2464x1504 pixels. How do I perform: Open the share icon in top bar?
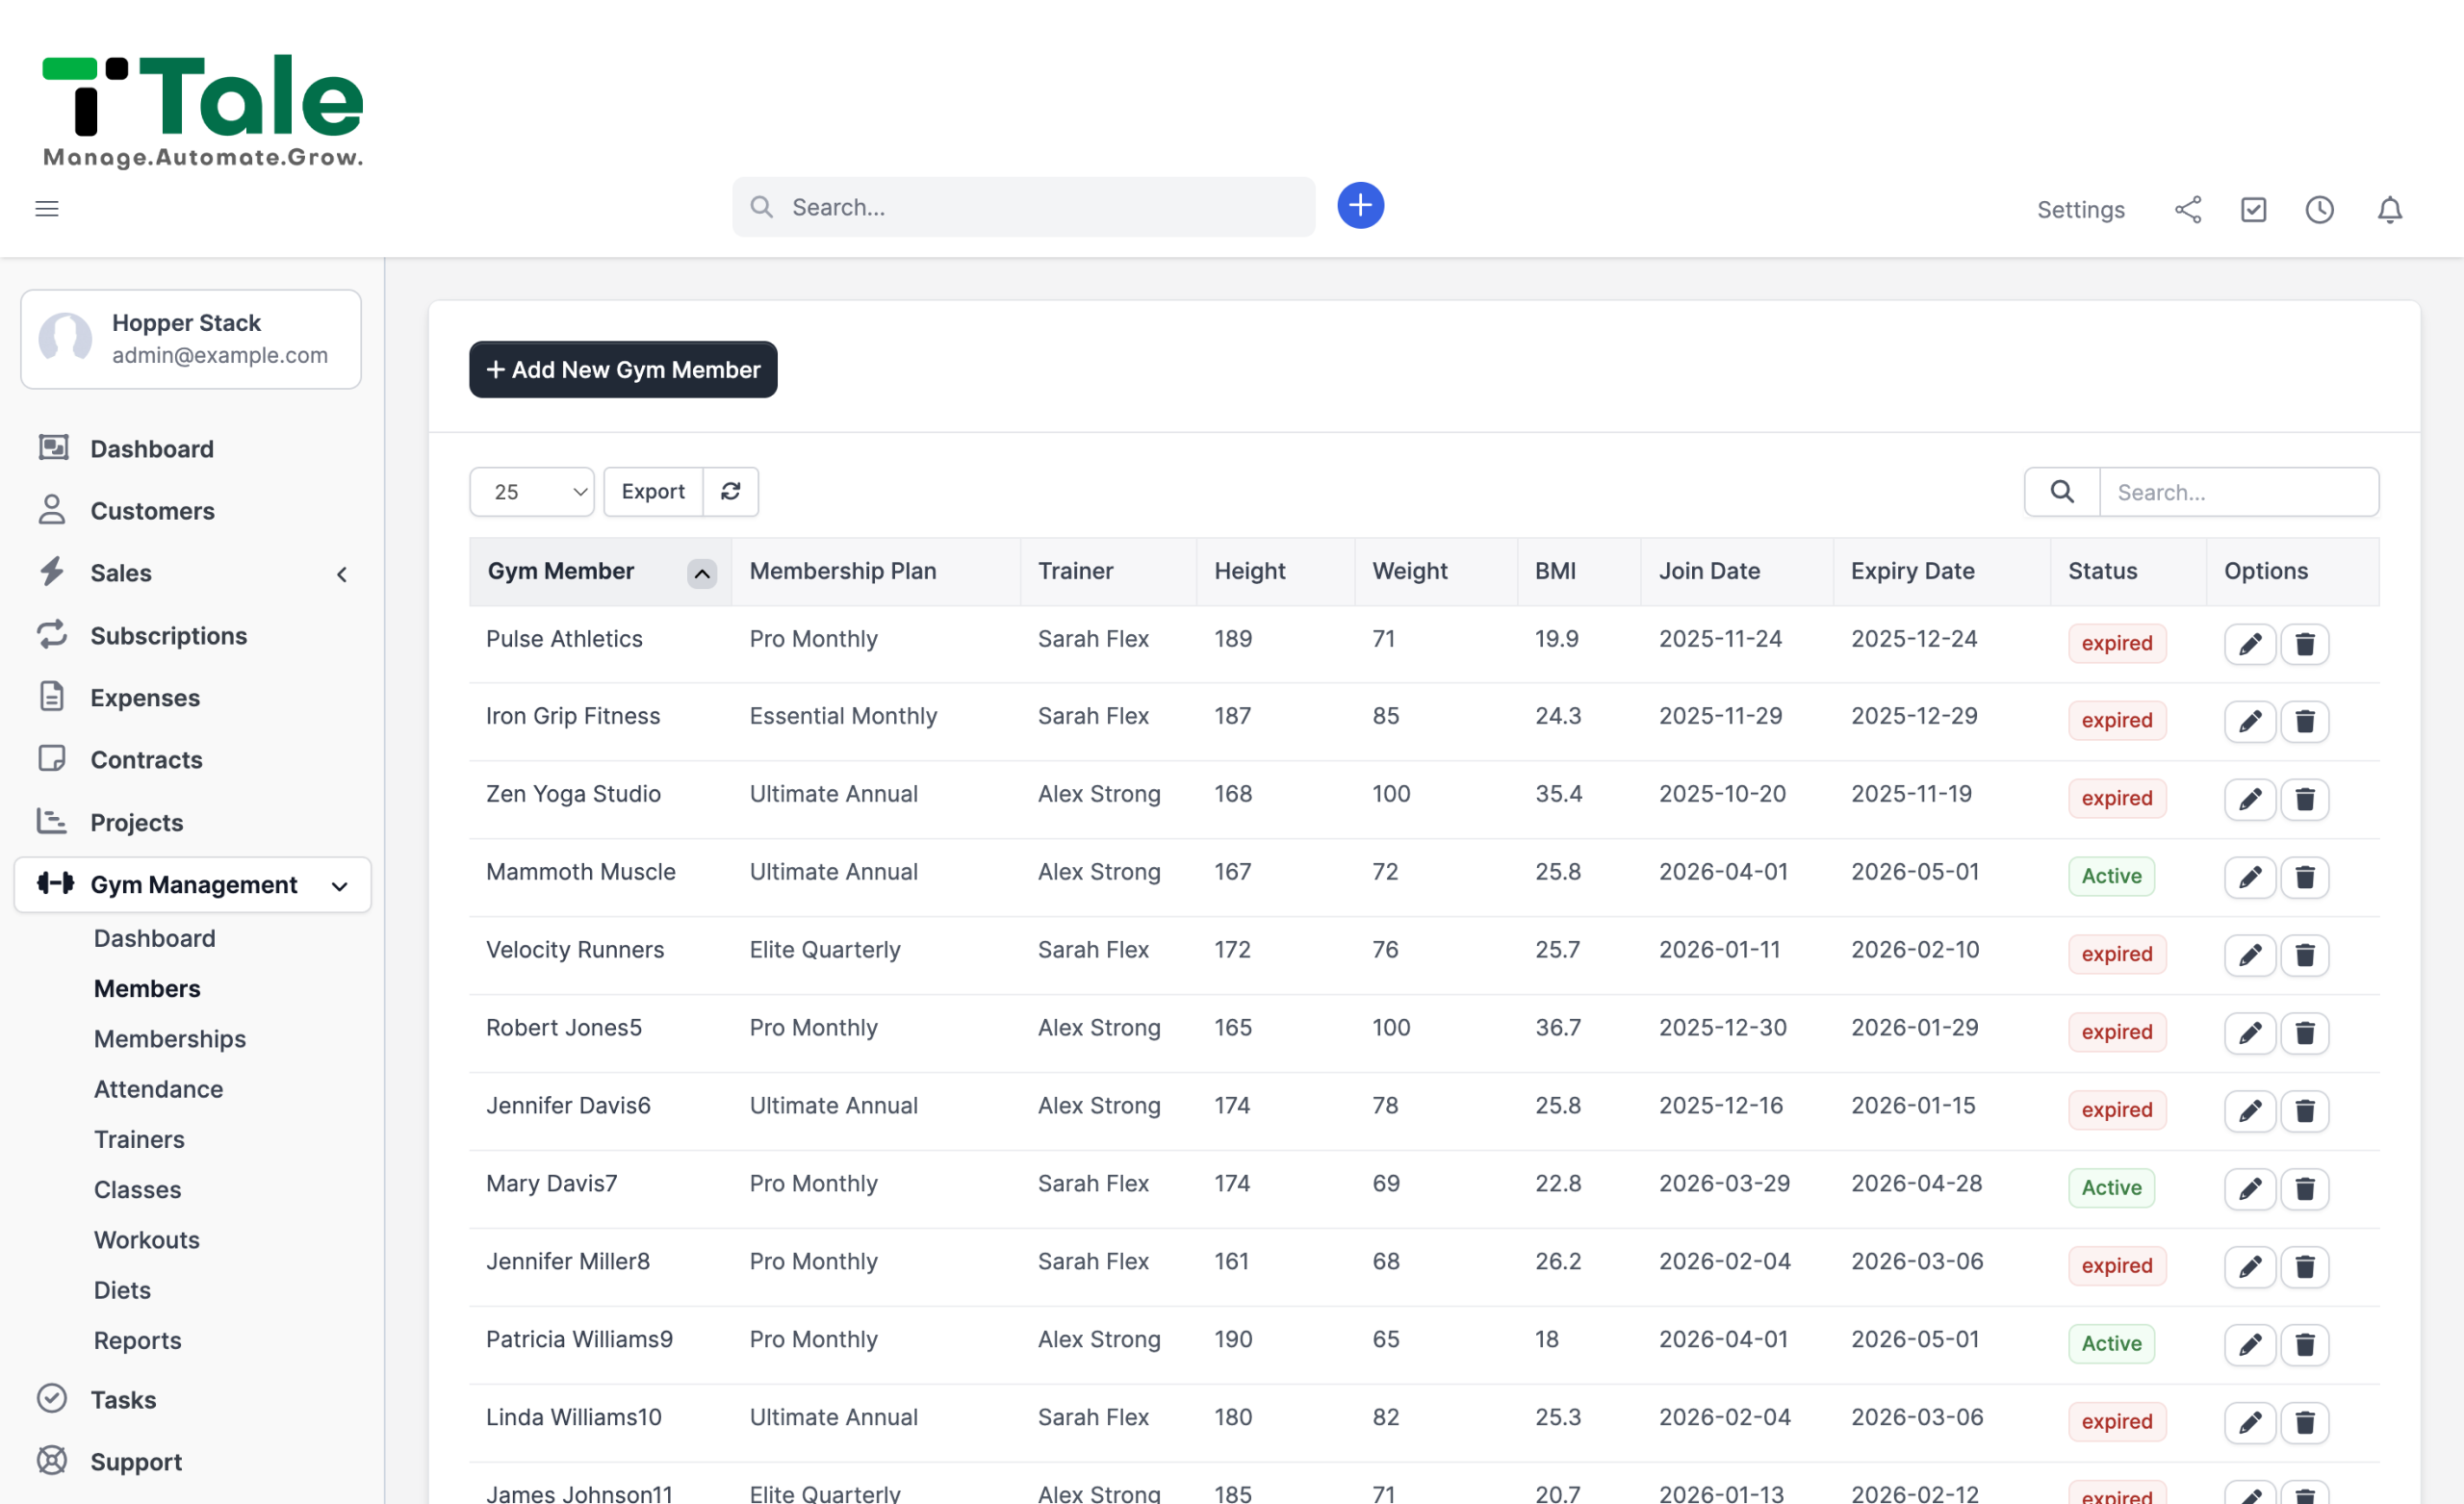click(2188, 209)
